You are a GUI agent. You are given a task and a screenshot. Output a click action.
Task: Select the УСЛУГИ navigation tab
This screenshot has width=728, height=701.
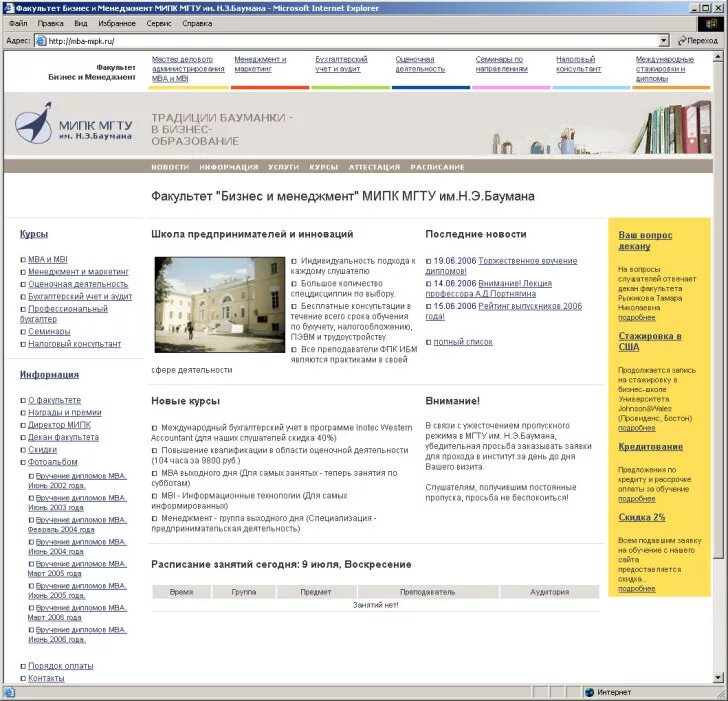pos(284,167)
